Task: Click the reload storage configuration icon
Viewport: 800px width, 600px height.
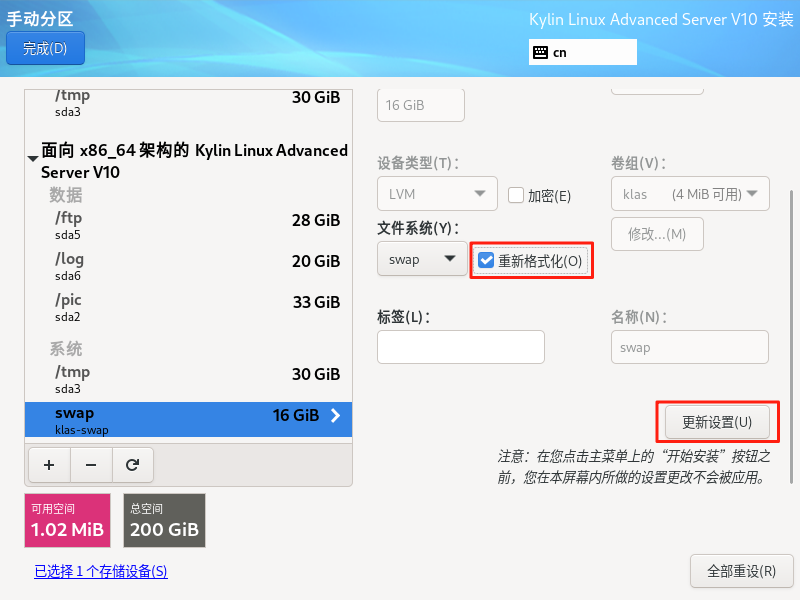Action: pyautogui.click(x=133, y=465)
